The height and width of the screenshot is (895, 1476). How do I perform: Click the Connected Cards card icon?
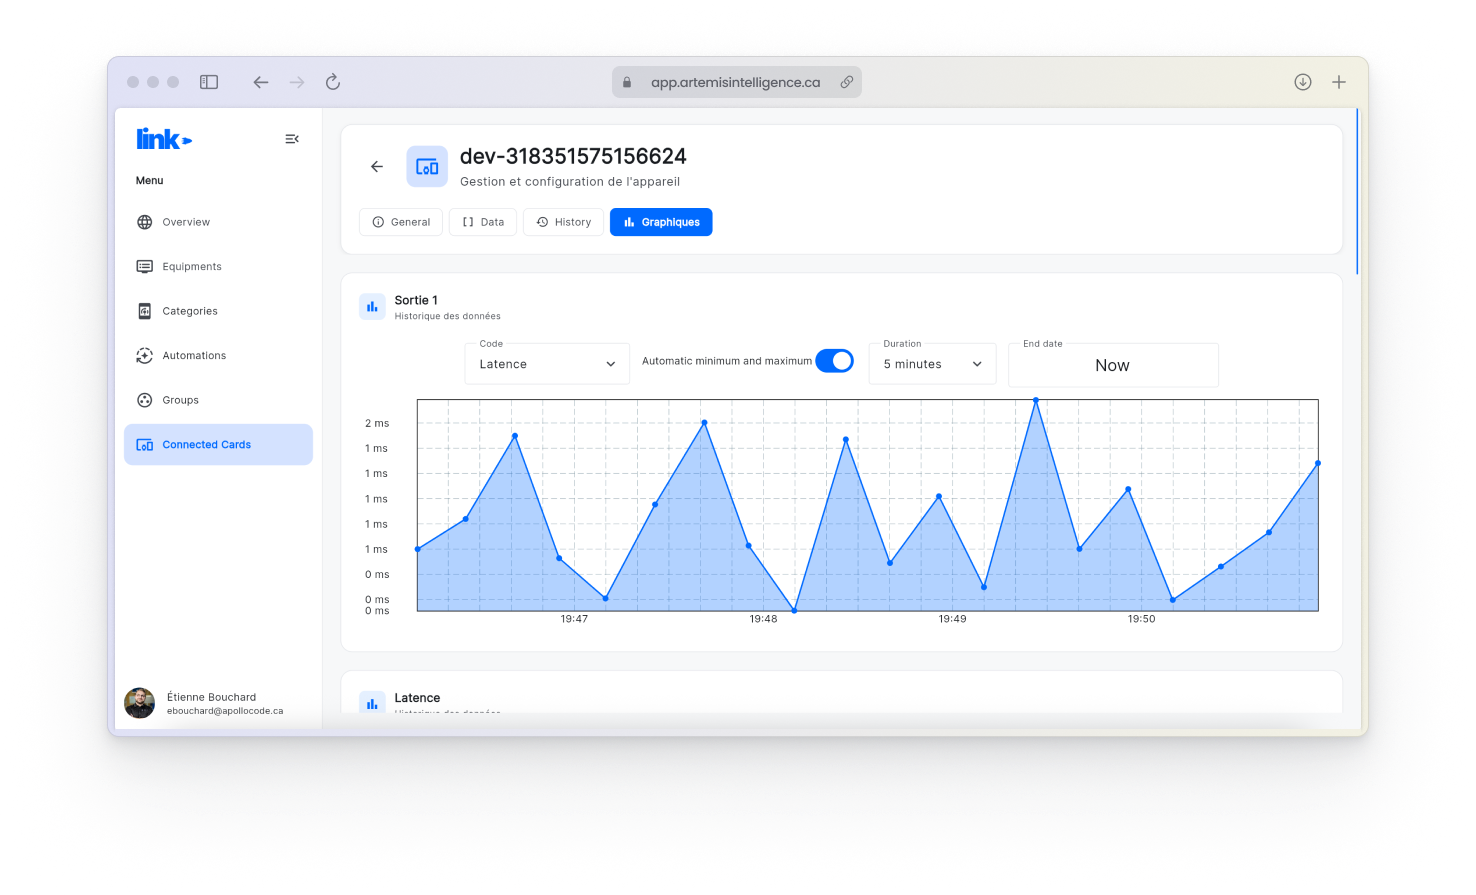tap(145, 444)
